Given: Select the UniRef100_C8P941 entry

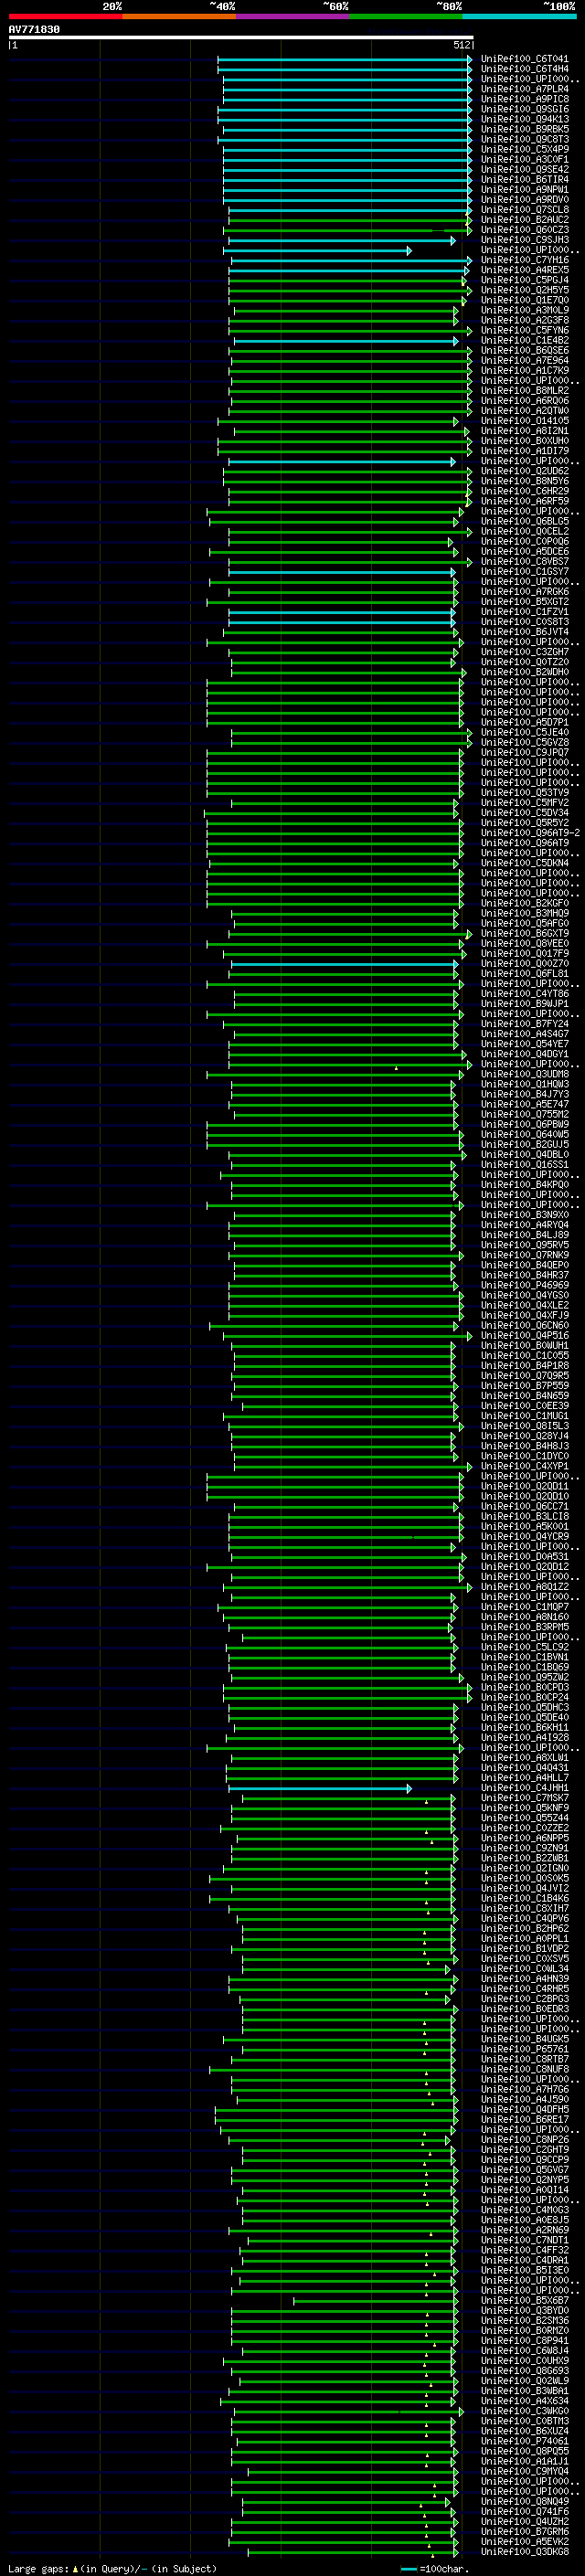Looking at the screenshot, I should pos(525,2340).
